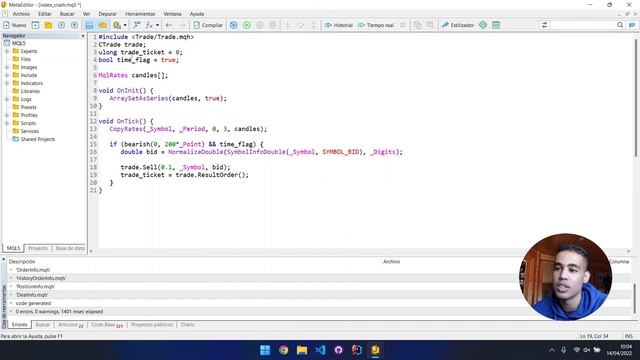Open the Diario tab
The height and width of the screenshot is (360, 640).
[188, 325]
